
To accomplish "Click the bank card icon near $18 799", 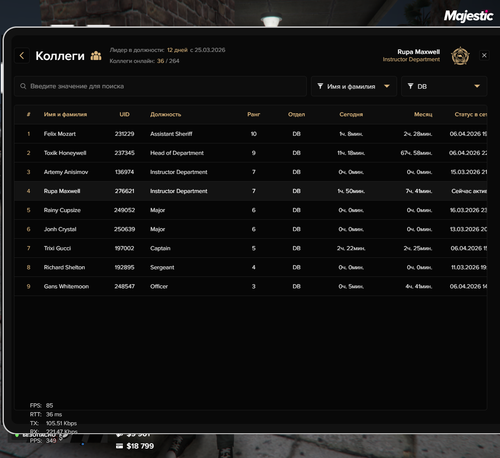I will pyautogui.click(x=119, y=446).
